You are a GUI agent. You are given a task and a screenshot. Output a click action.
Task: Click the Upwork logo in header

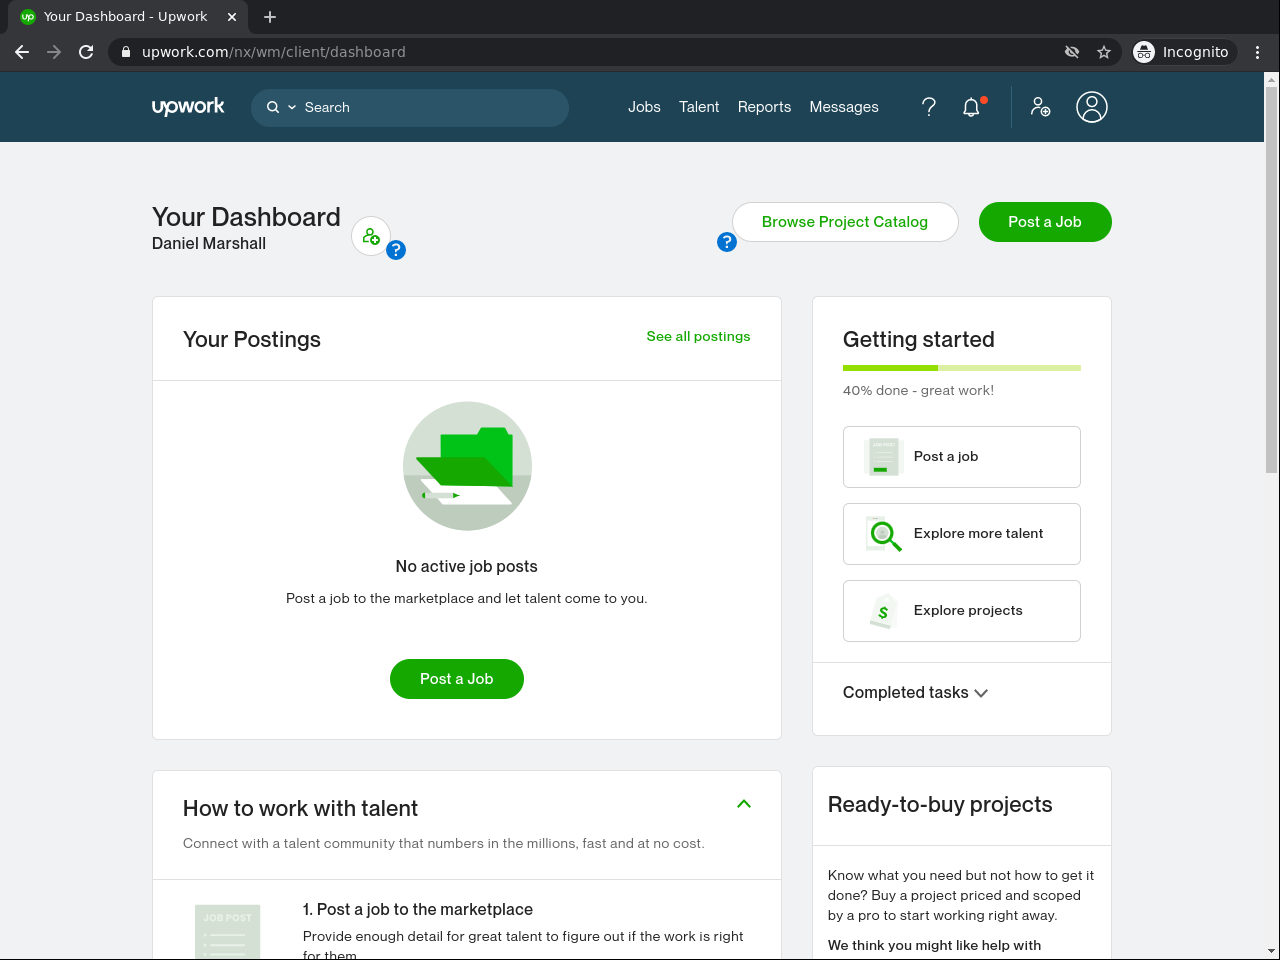188,107
